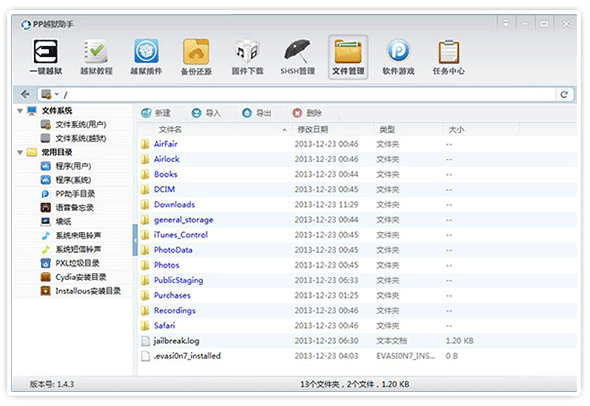The height and width of the screenshot is (406, 590).
Task: Refresh the file list with the reload icon
Action: (564, 94)
